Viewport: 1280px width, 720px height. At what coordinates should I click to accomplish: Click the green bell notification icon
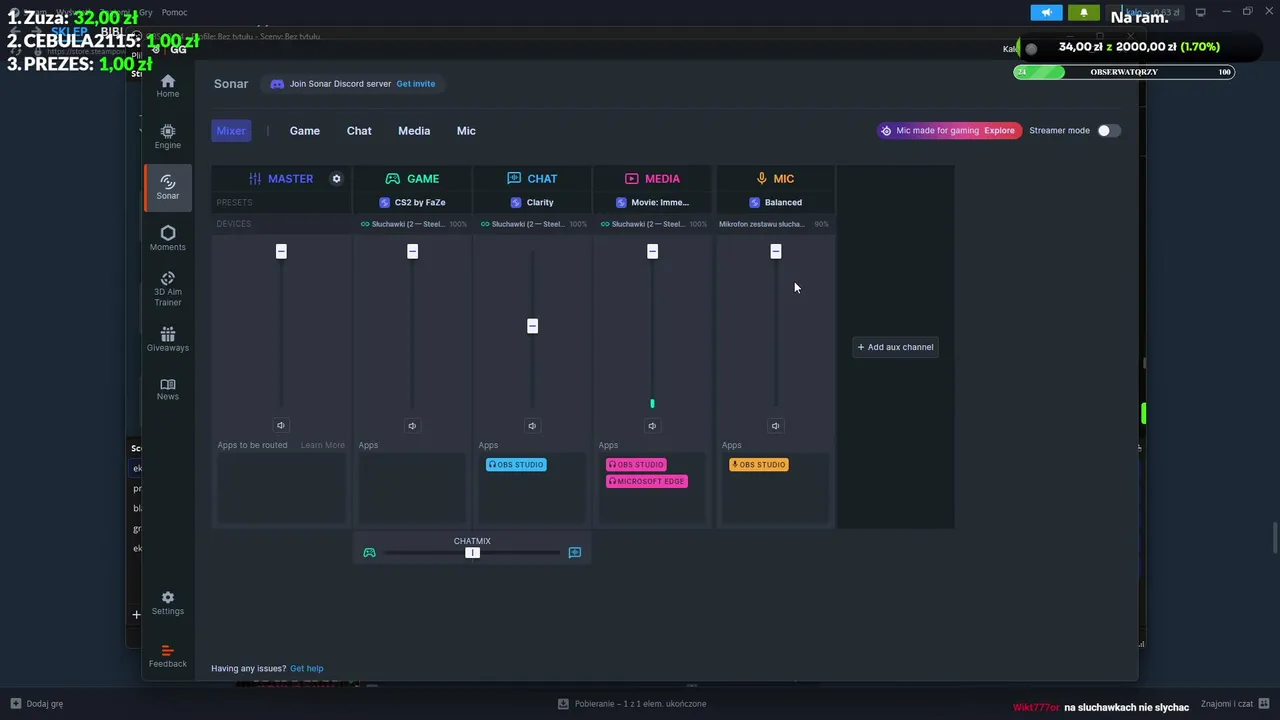click(1084, 13)
